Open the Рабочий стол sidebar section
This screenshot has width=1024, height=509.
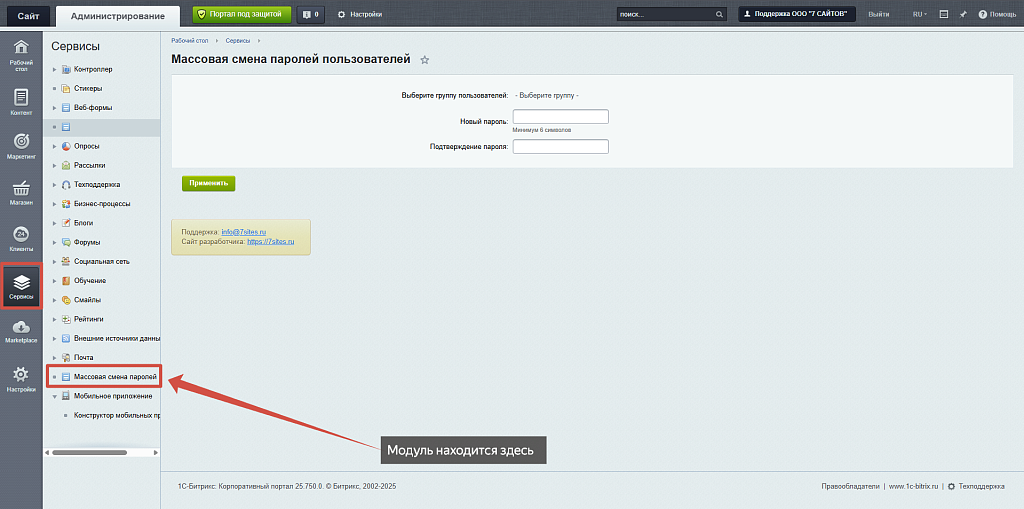20,54
